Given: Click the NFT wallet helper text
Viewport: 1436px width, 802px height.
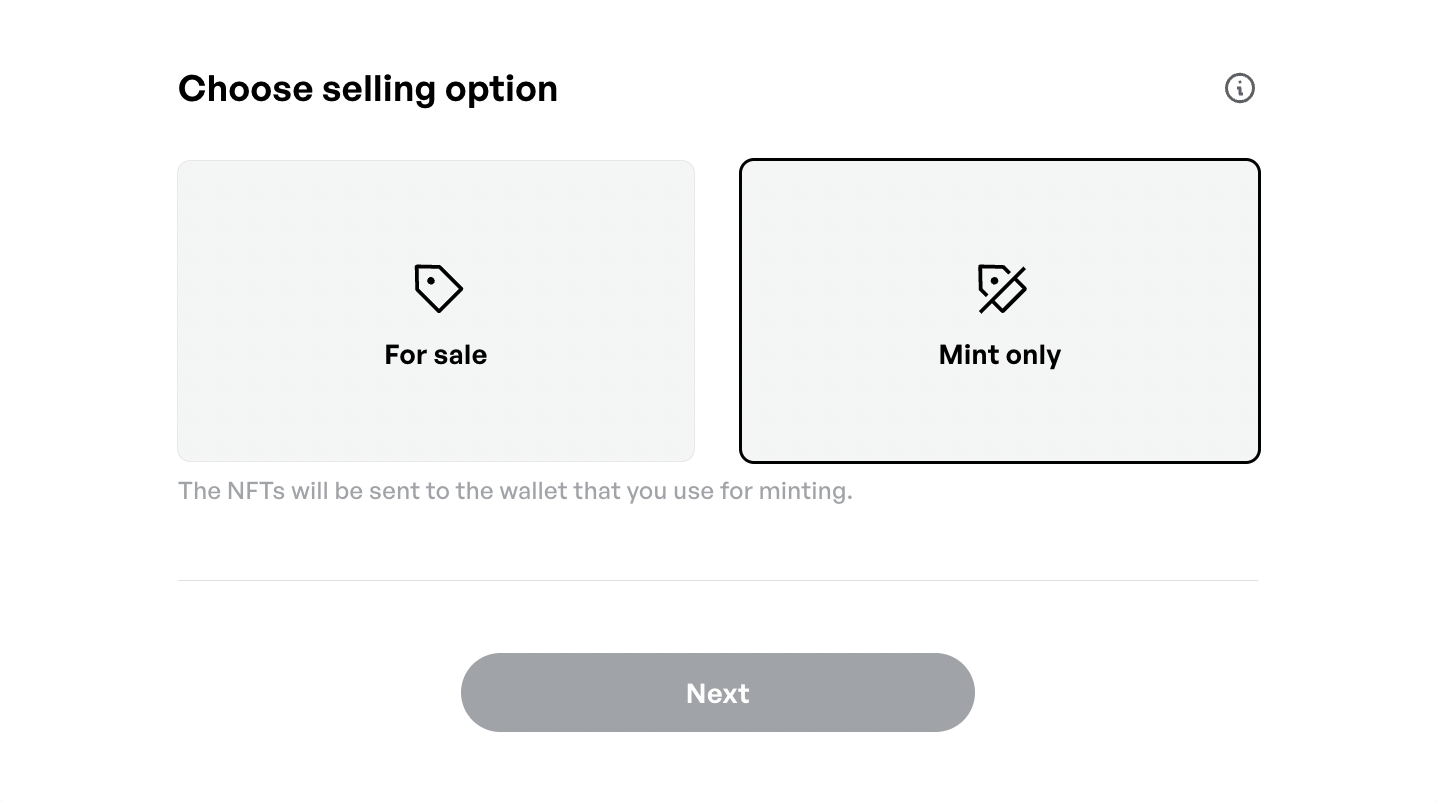Looking at the screenshot, I should click(x=514, y=491).
